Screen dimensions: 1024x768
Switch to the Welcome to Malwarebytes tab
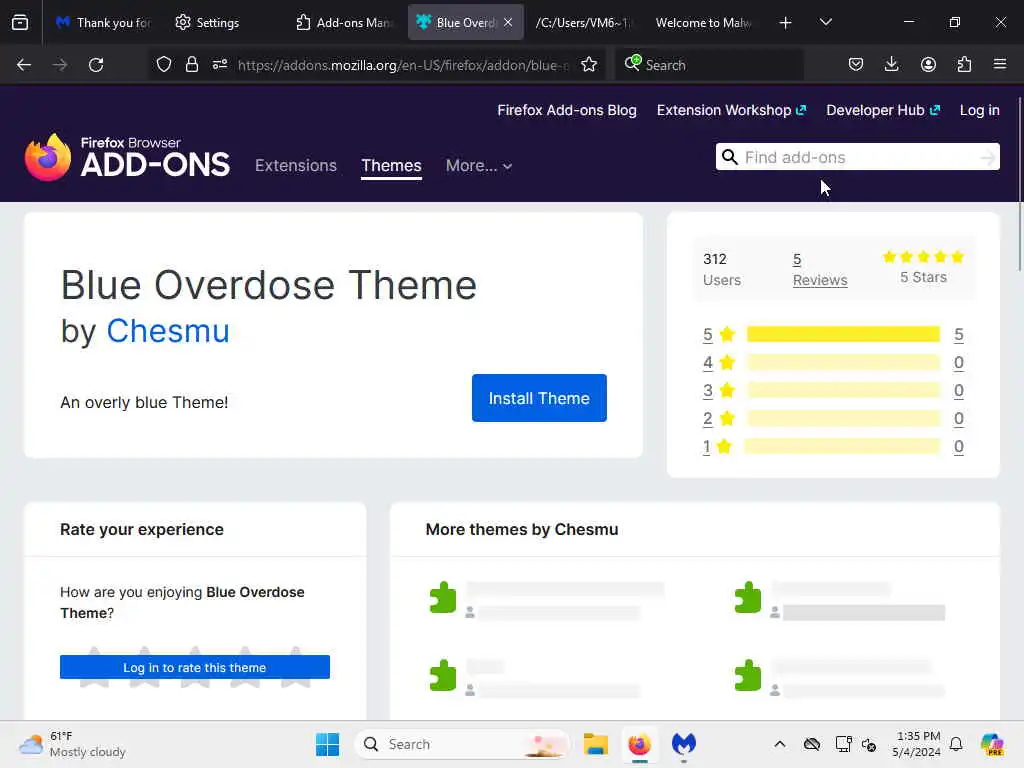coord(703,22)
